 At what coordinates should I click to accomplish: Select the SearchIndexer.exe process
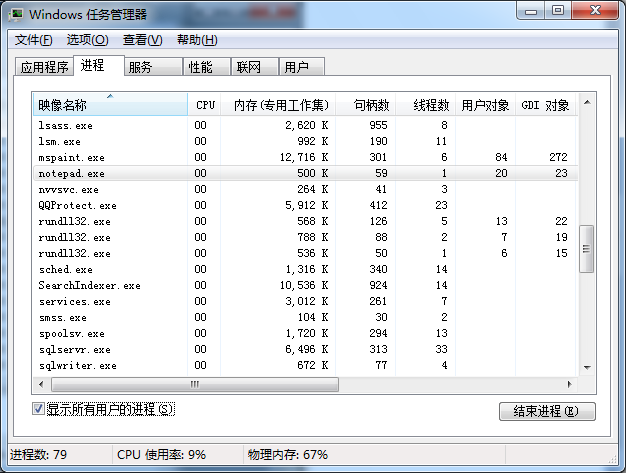305,285
